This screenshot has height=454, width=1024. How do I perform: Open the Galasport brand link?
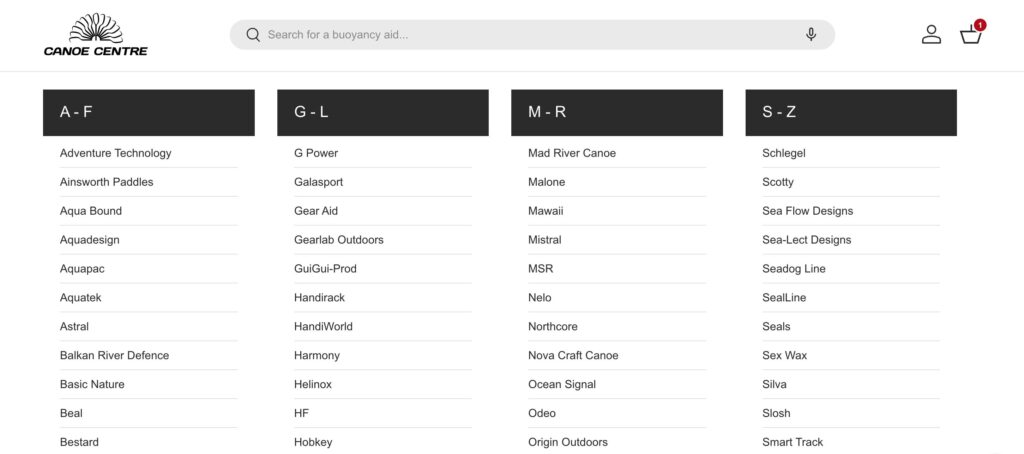pos(318,182)
